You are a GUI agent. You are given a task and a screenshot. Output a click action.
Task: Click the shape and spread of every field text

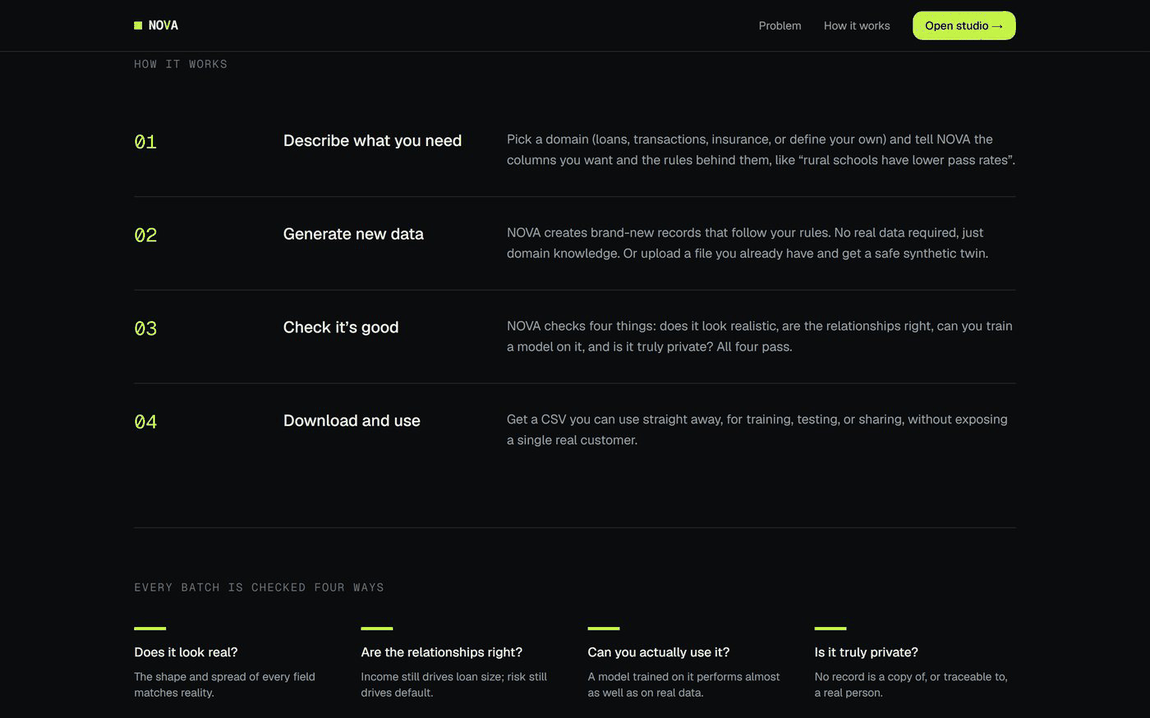coord(224,684)
